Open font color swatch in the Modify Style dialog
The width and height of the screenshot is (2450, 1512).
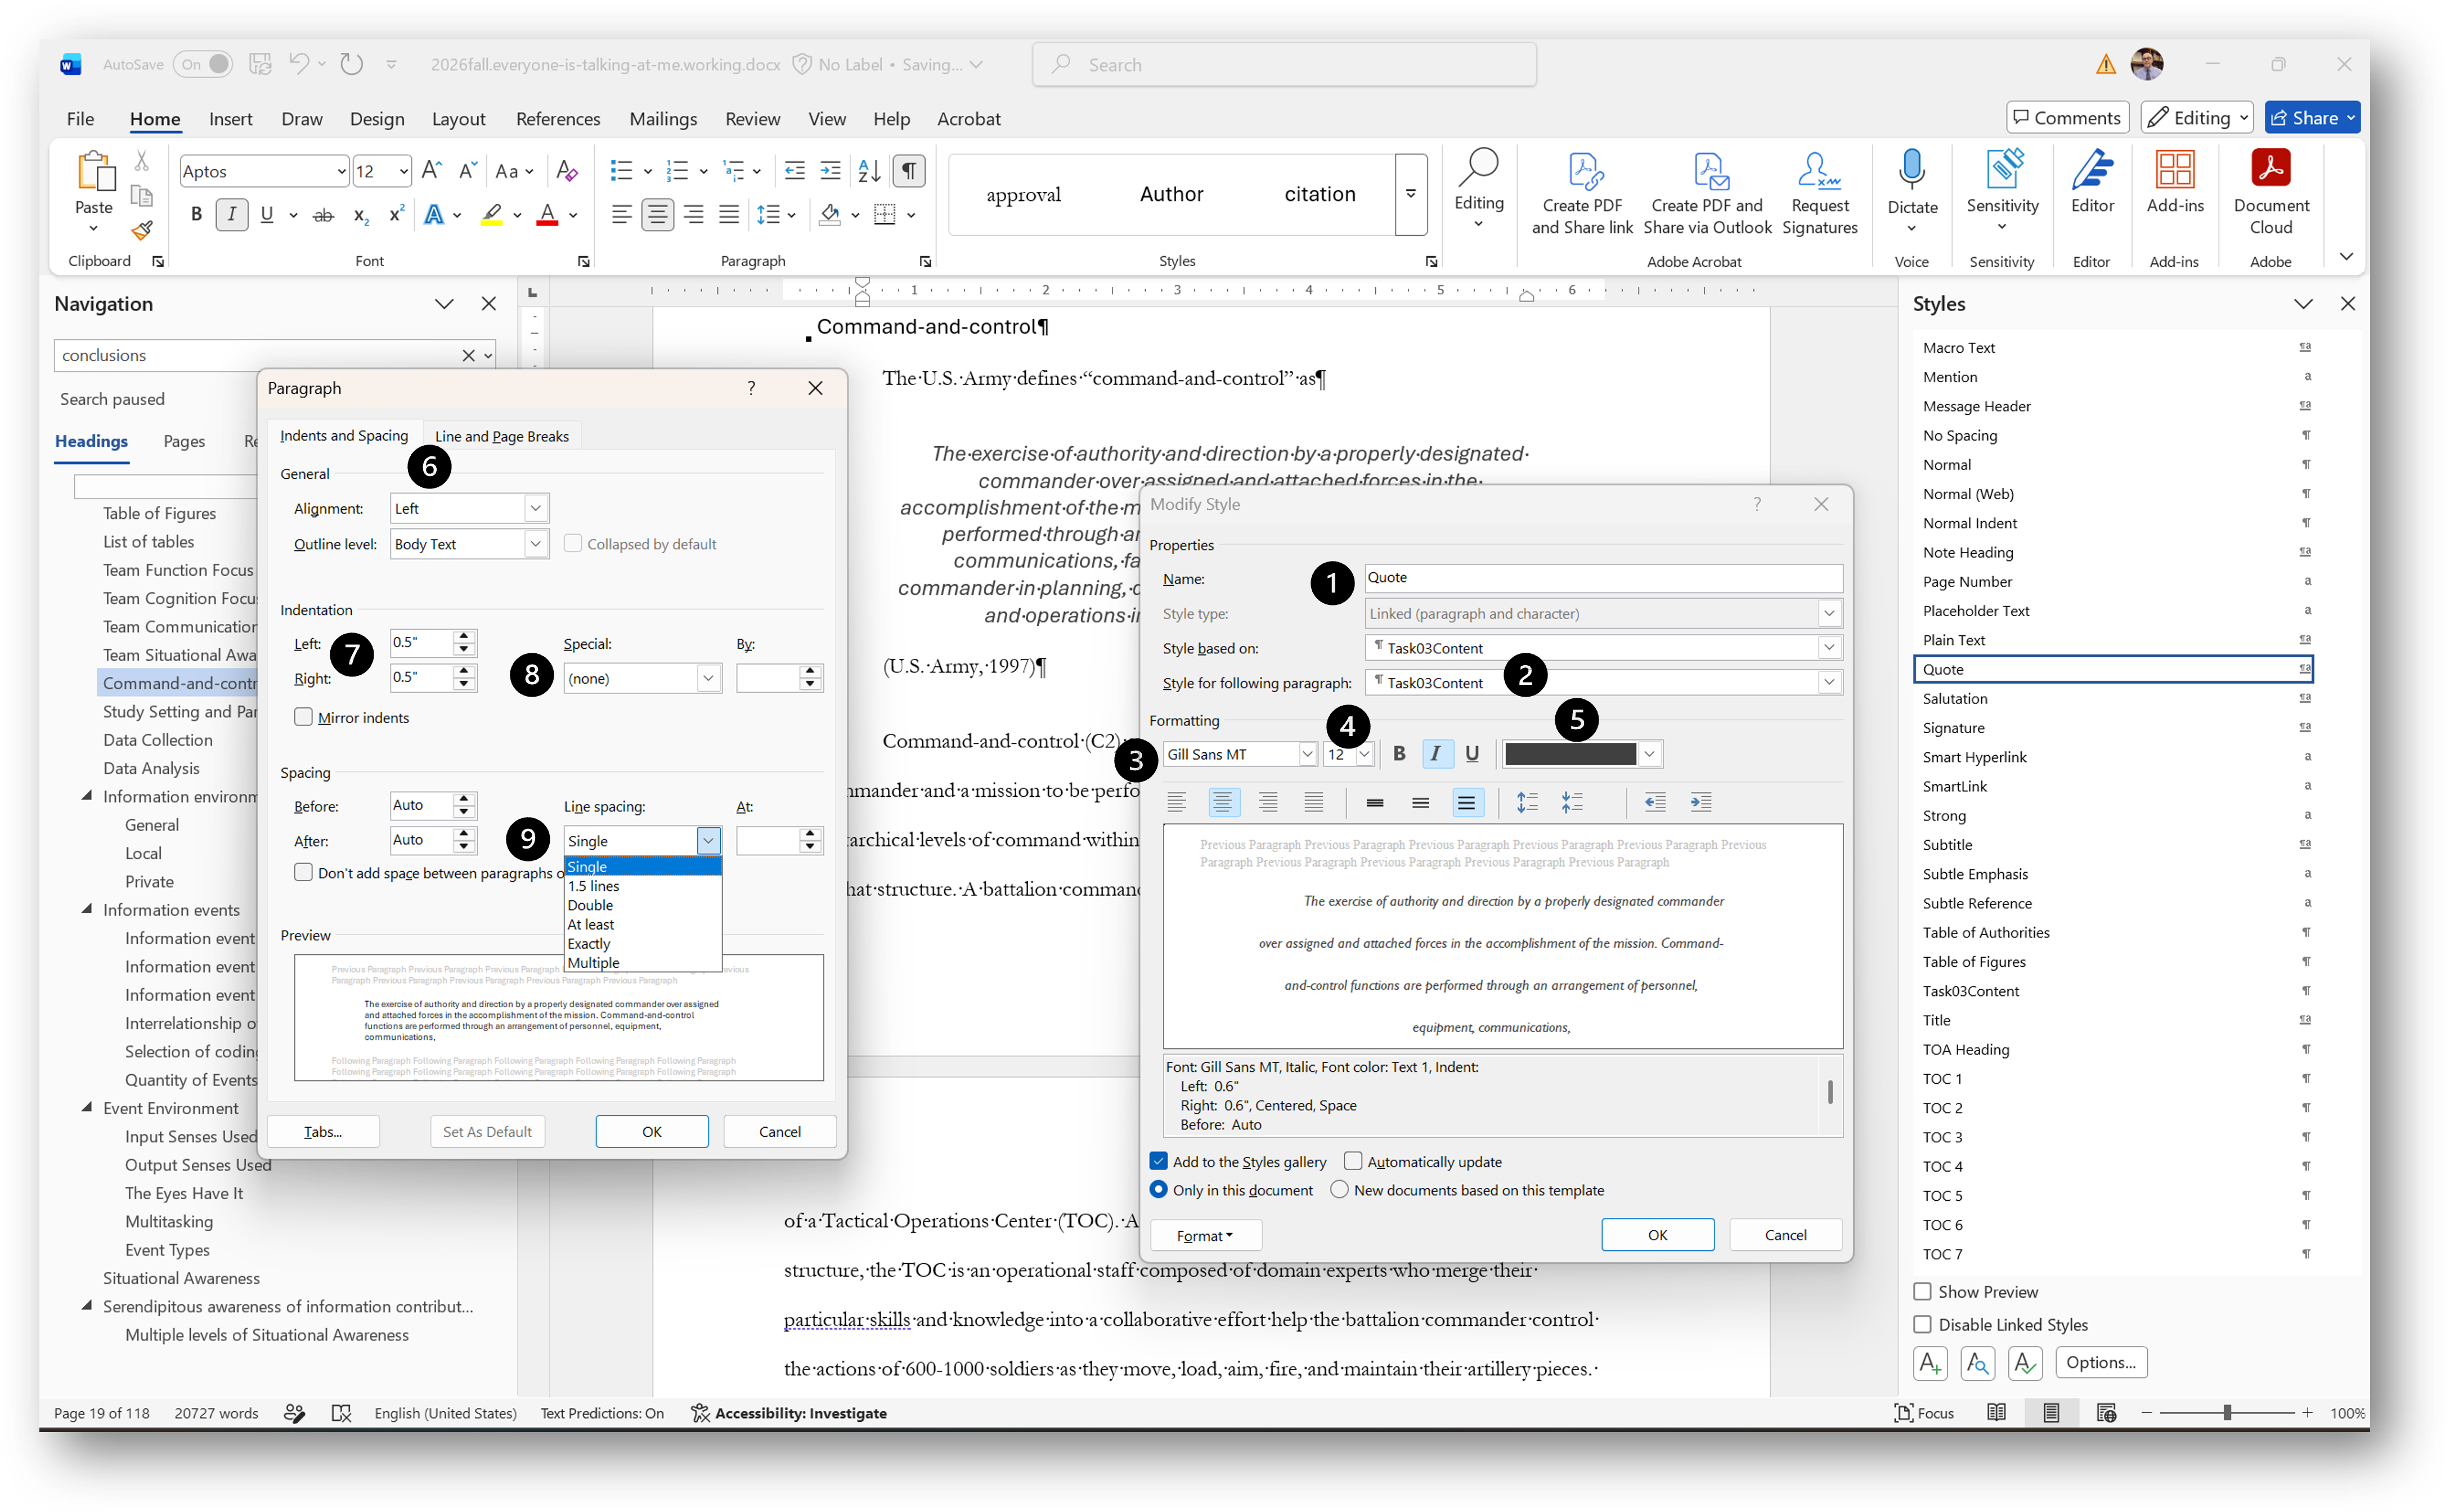[x=1582, y=754]
